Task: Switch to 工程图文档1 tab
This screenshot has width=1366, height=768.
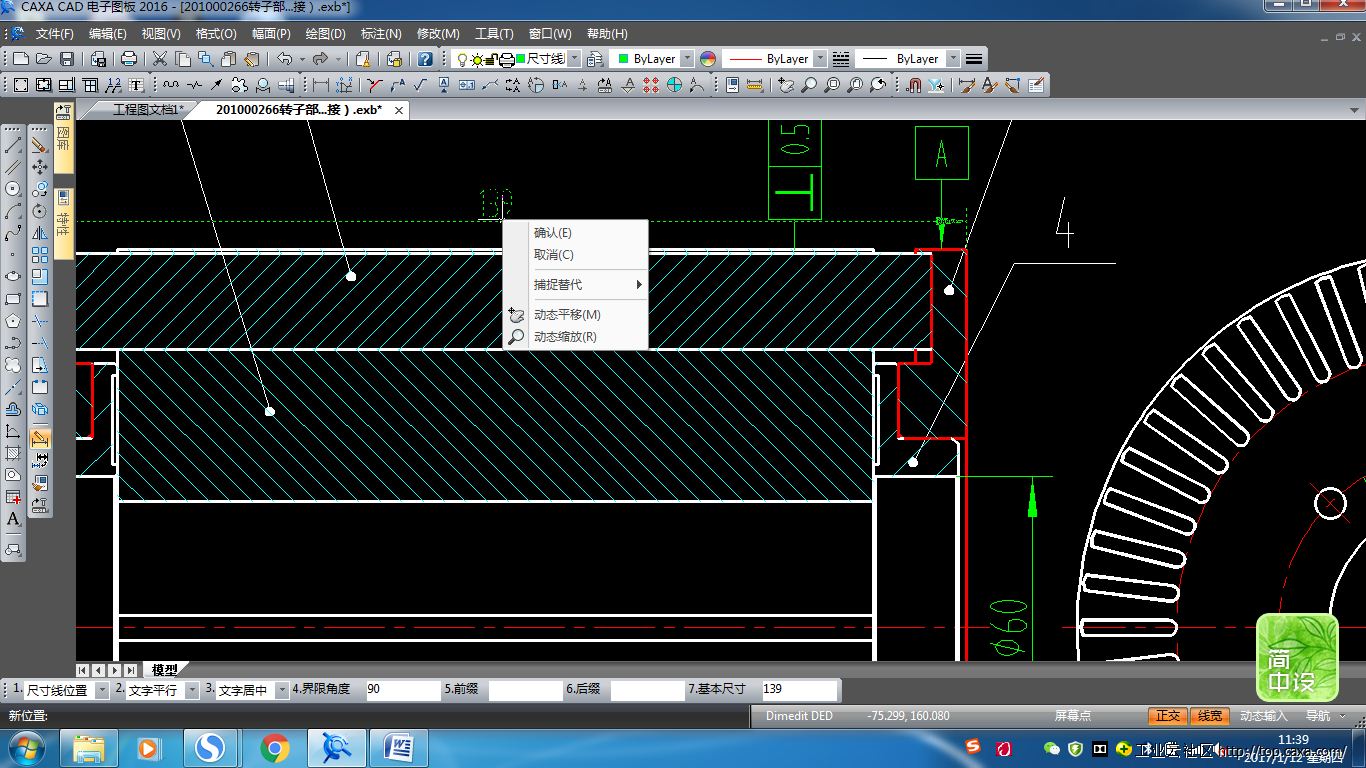Action: click(146, 110)
